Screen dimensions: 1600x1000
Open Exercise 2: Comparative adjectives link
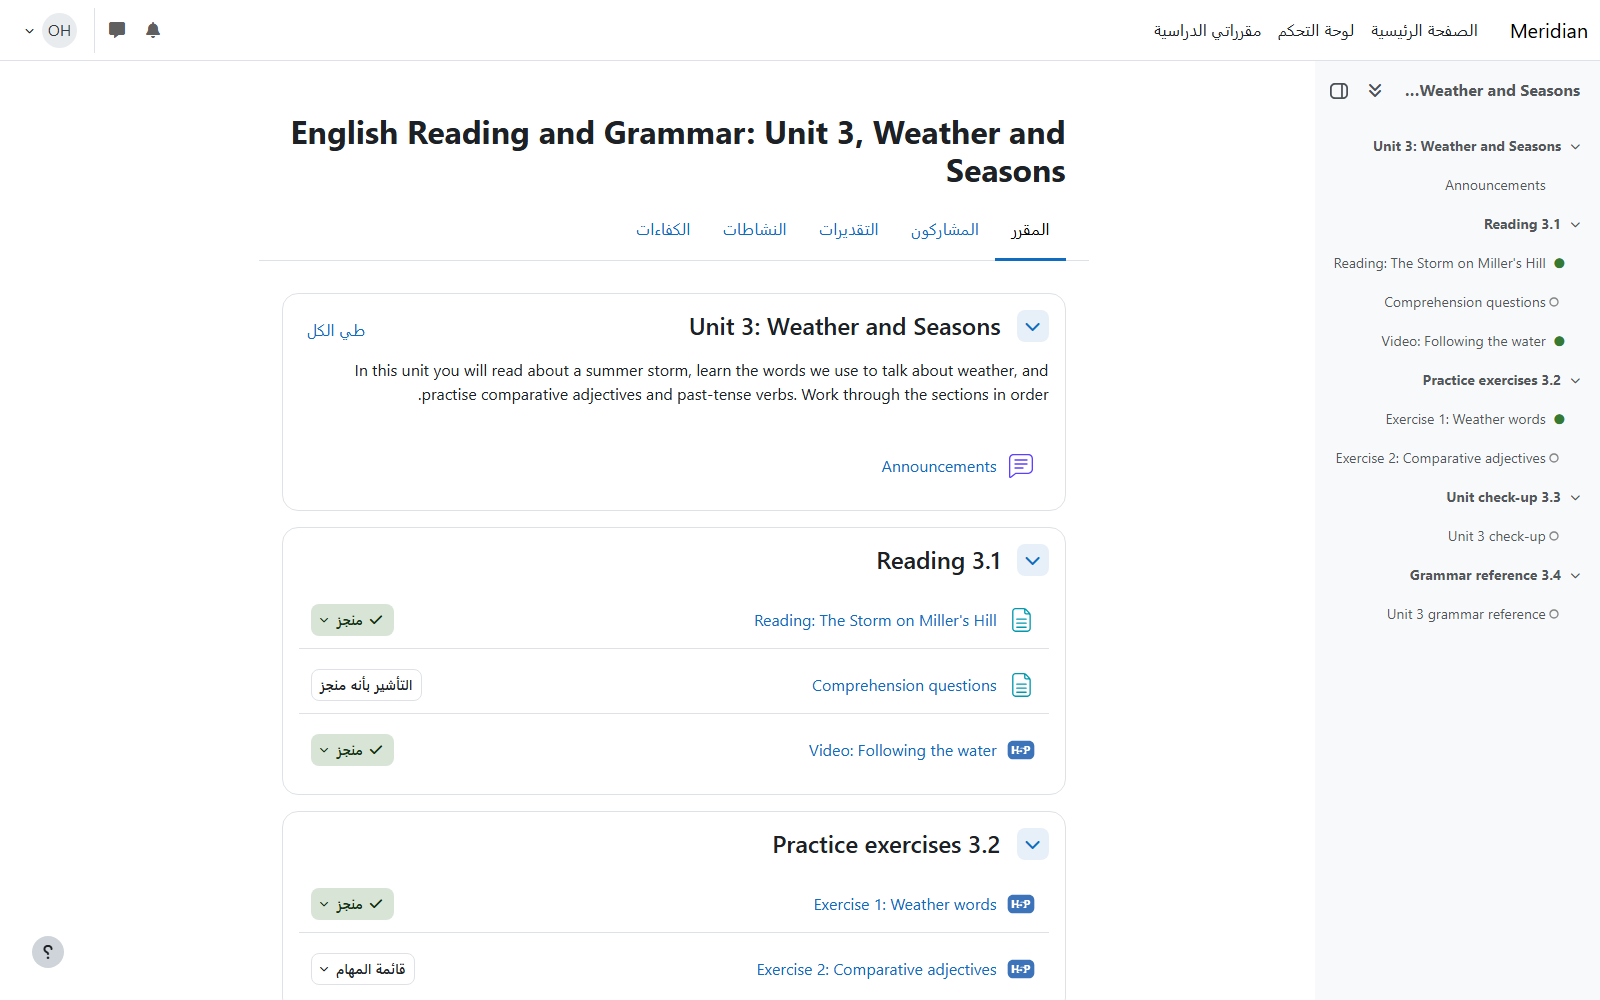pyautogui.click(x=877, y=969)
